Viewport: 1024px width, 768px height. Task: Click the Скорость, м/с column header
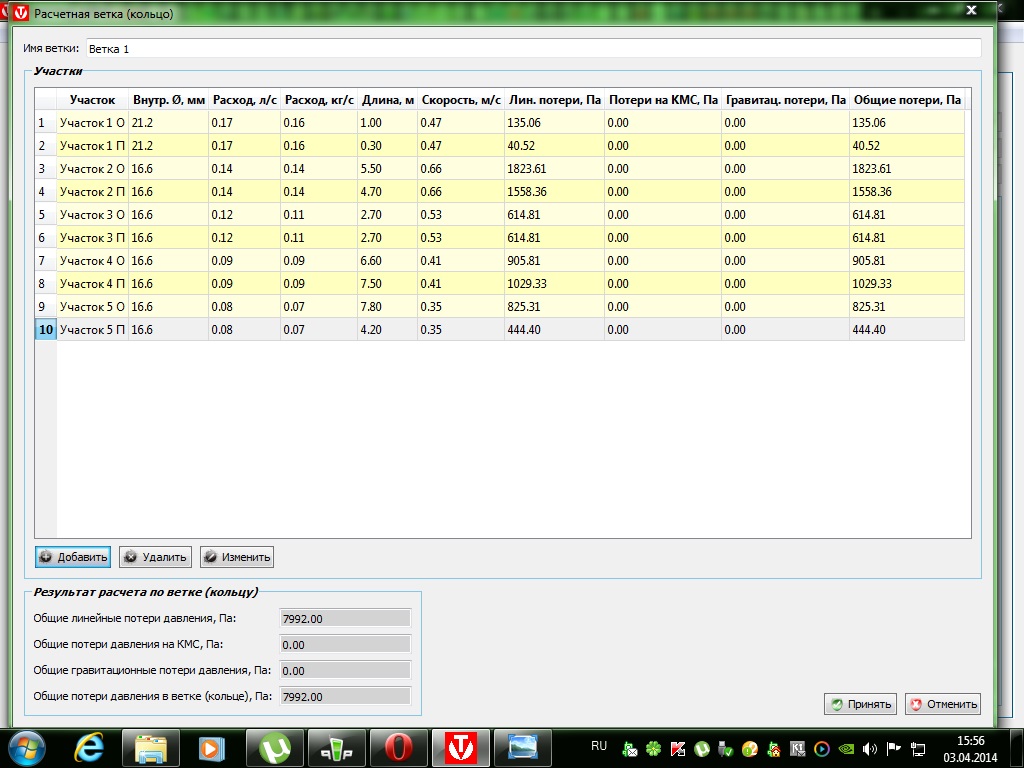[461, 100]
